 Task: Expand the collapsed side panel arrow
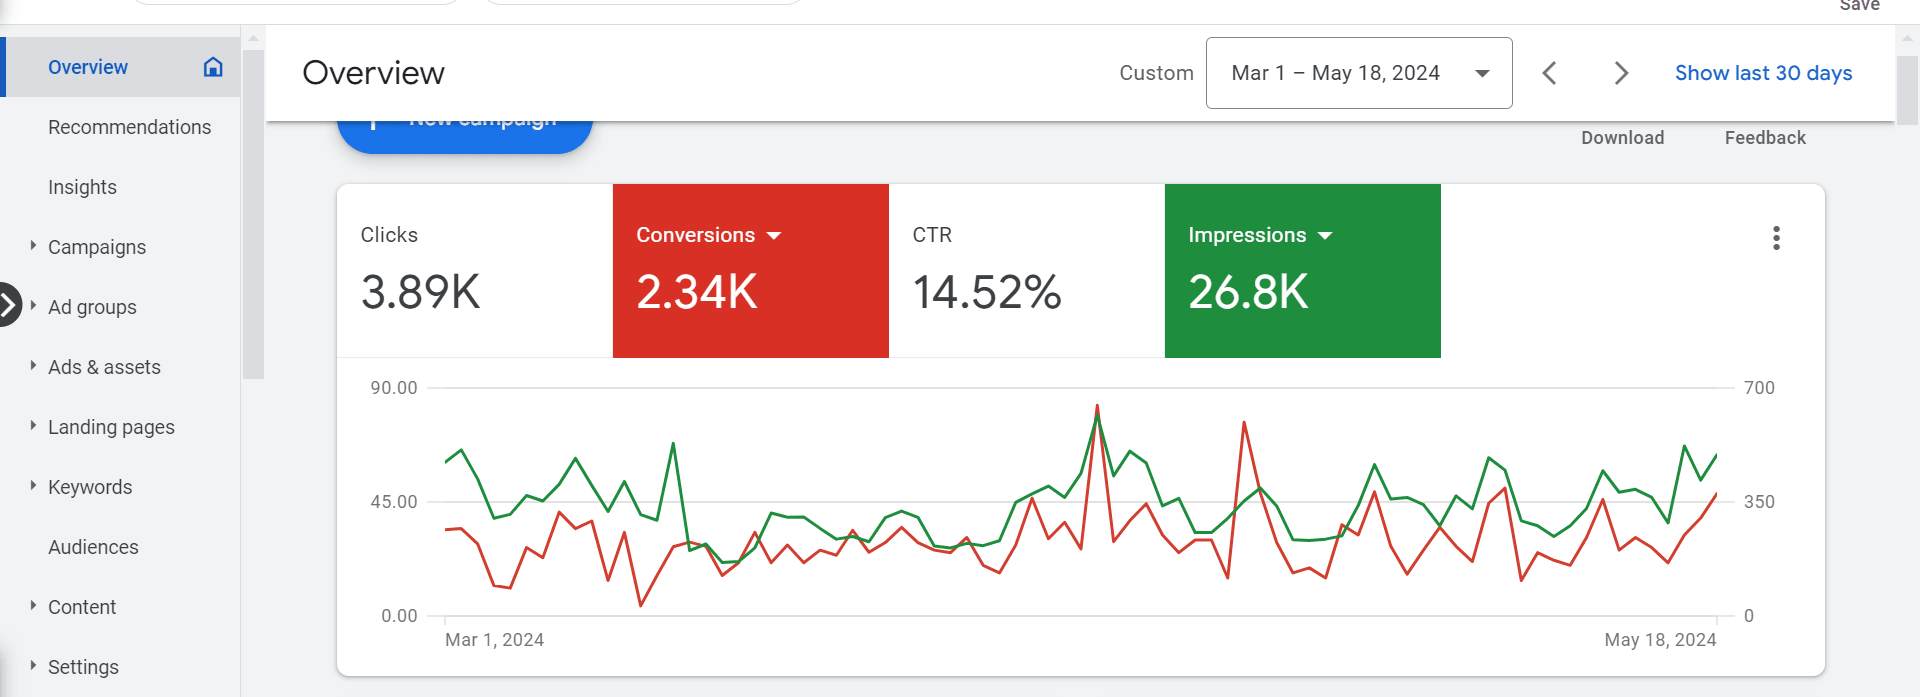tap(9, 305)
